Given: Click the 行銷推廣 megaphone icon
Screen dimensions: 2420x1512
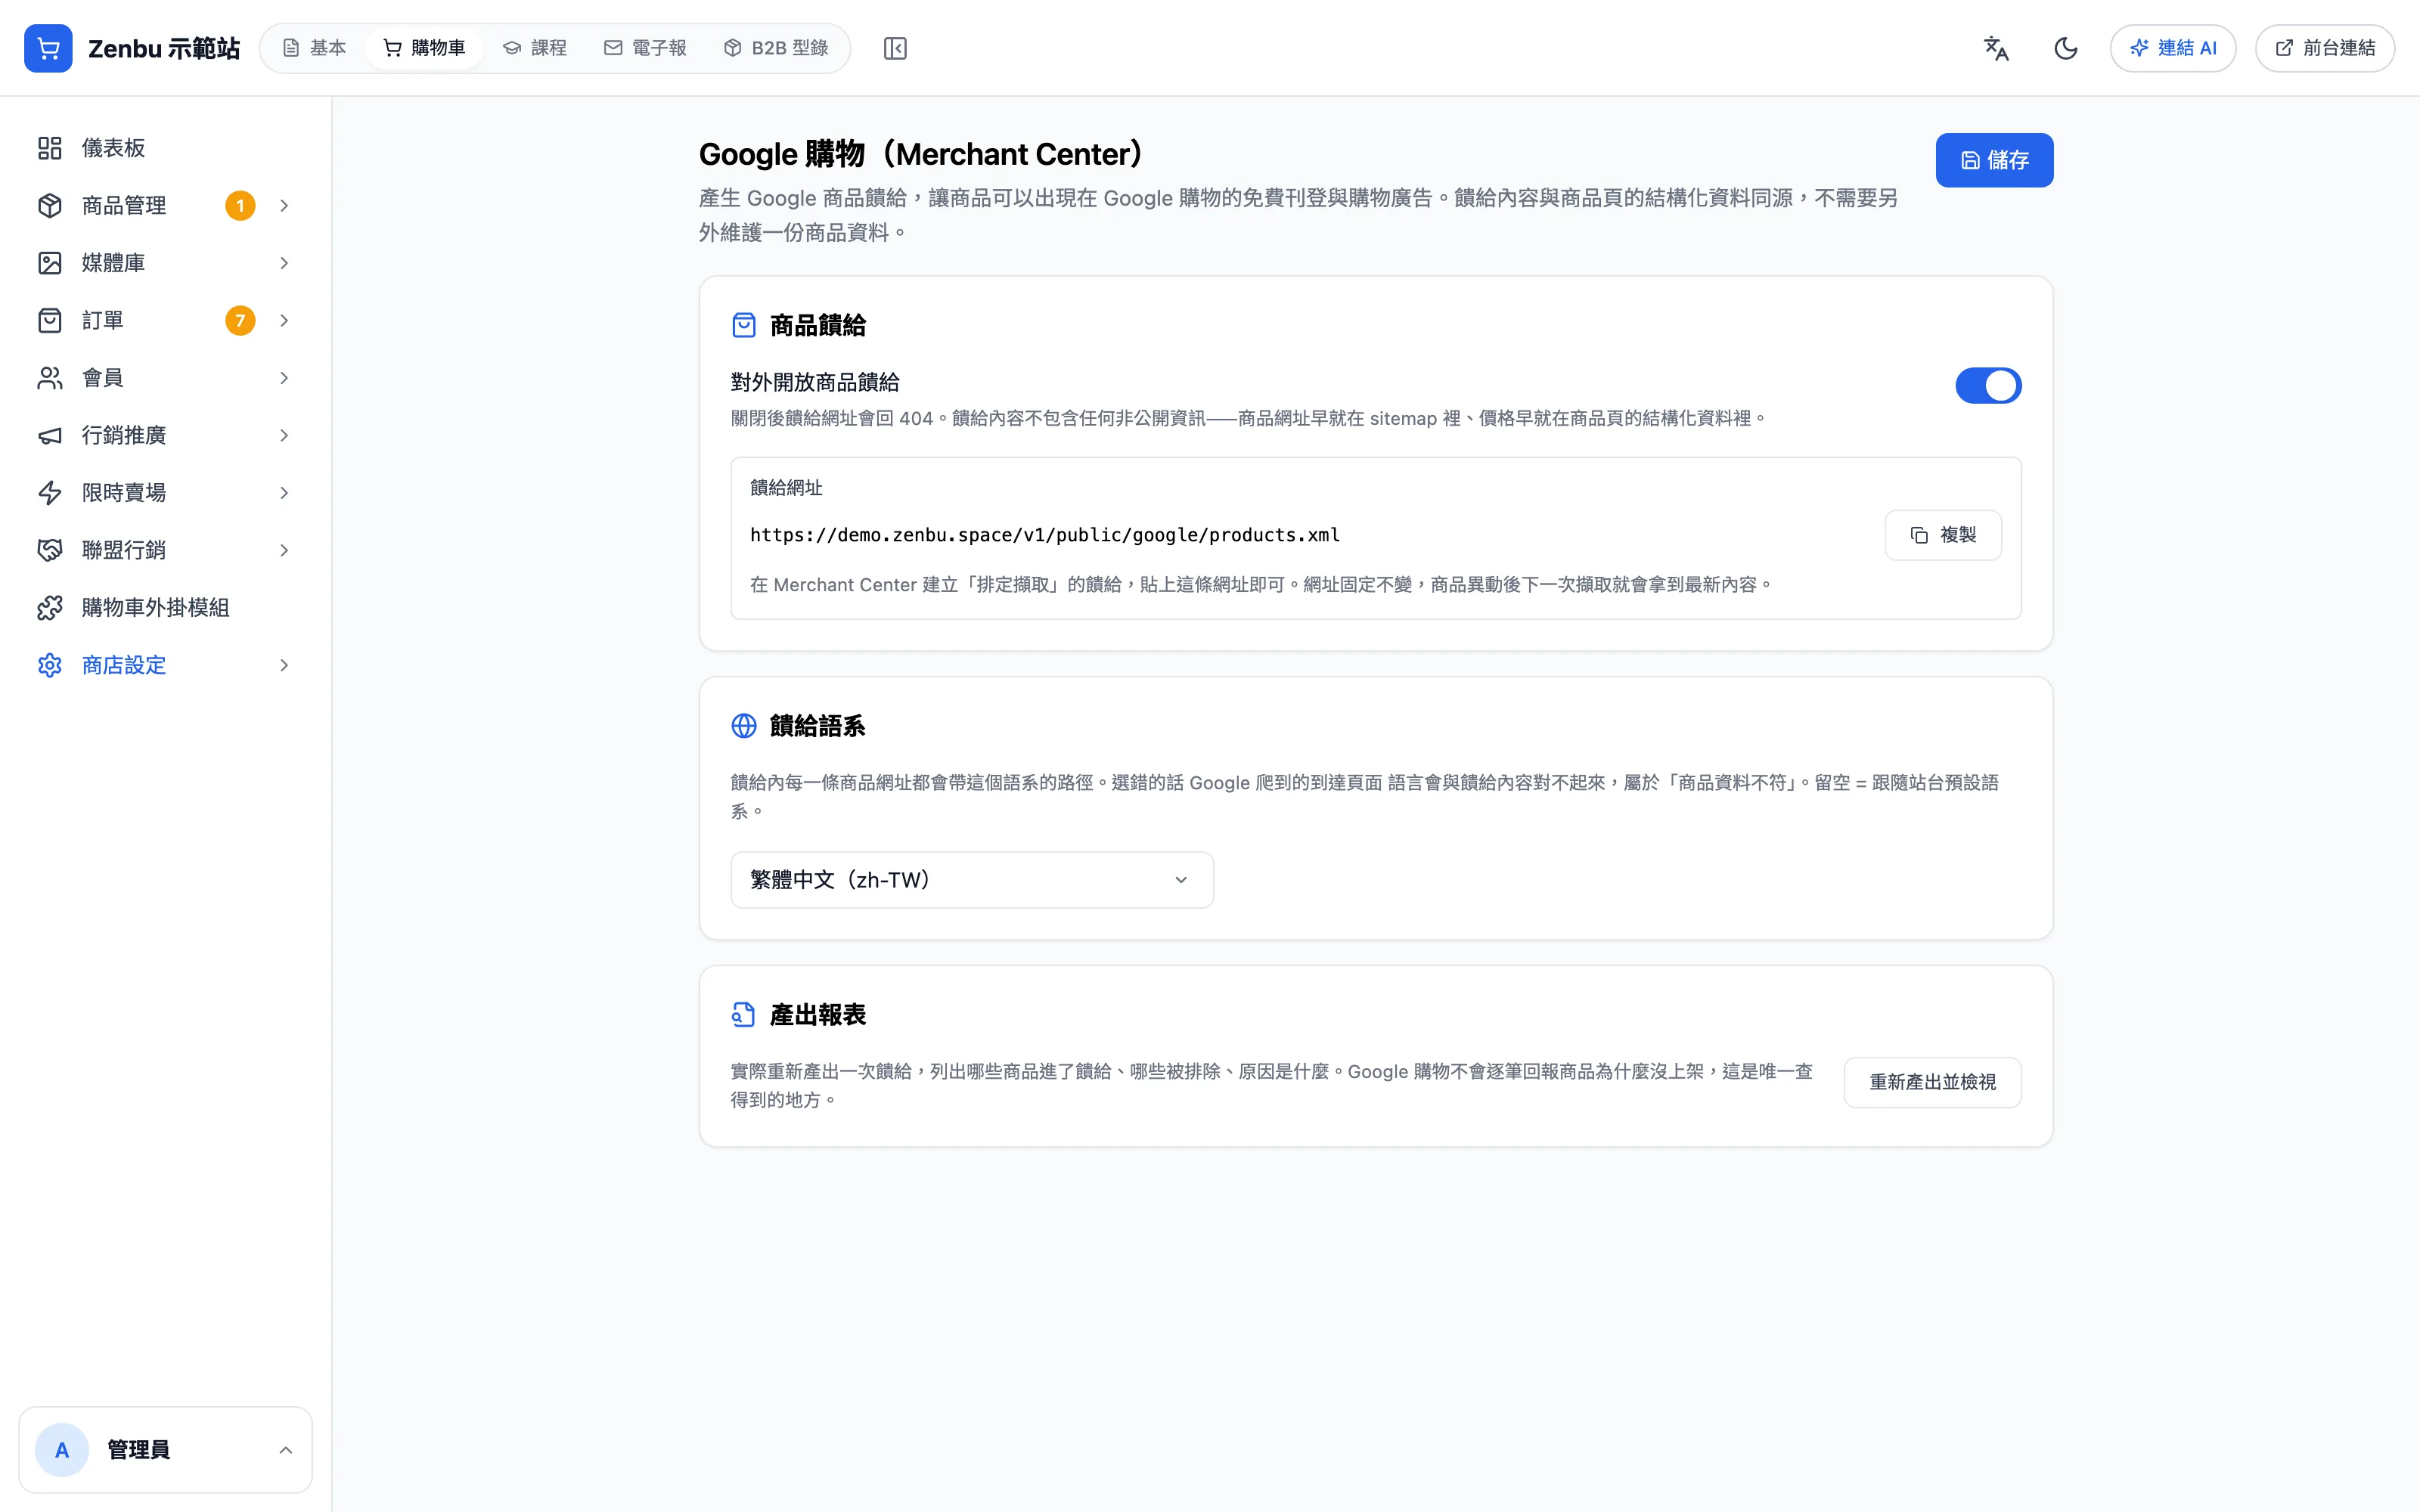Looking at the screenshot, I should tap(50, 435).
